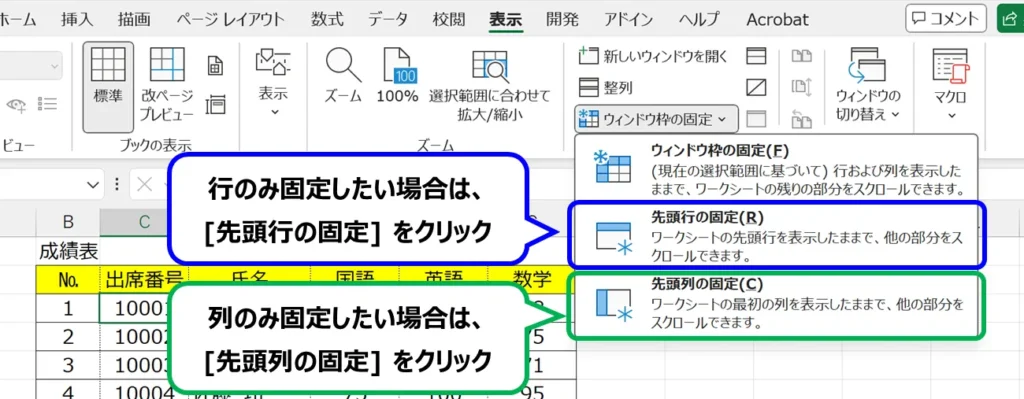This screenshot has width=1024, height=399.
Task: Click the unhide window icon
Action: click(x=756, y=118)
